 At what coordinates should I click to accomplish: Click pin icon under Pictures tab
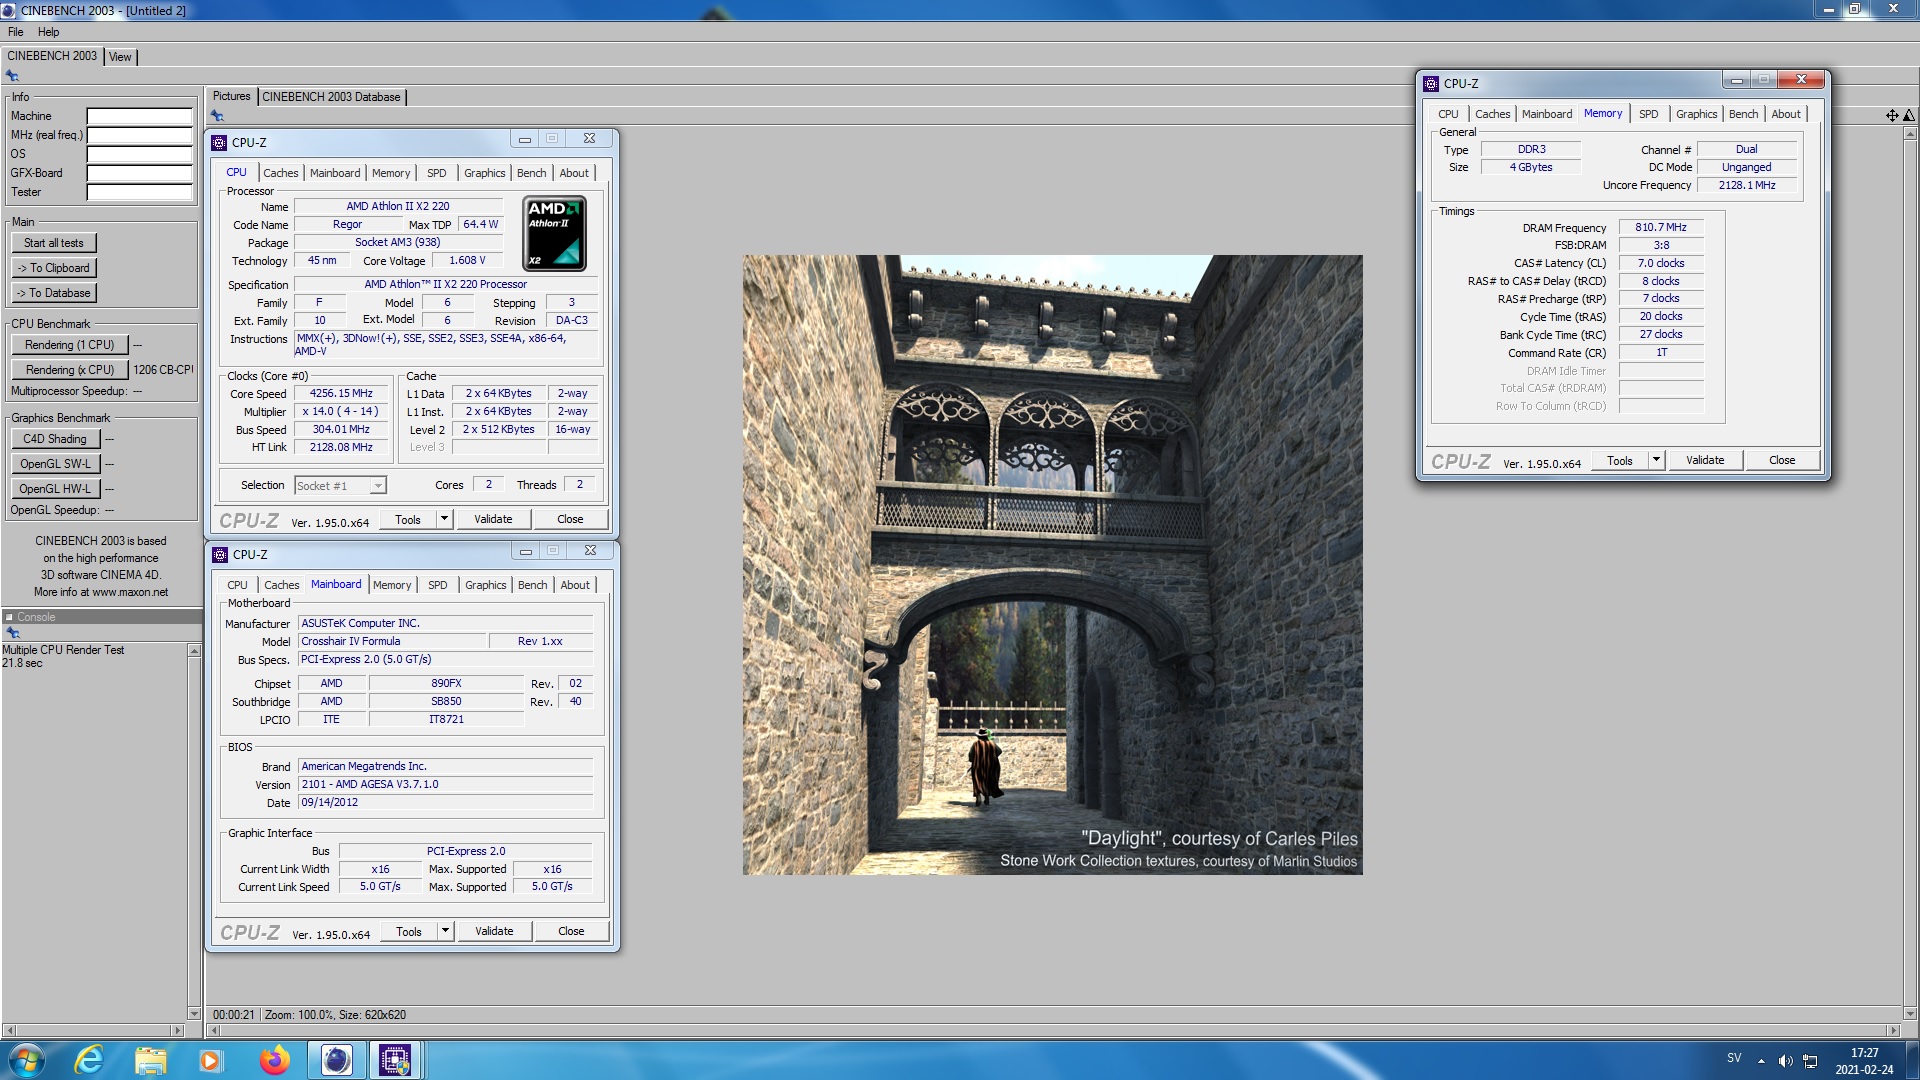point(217,115)
